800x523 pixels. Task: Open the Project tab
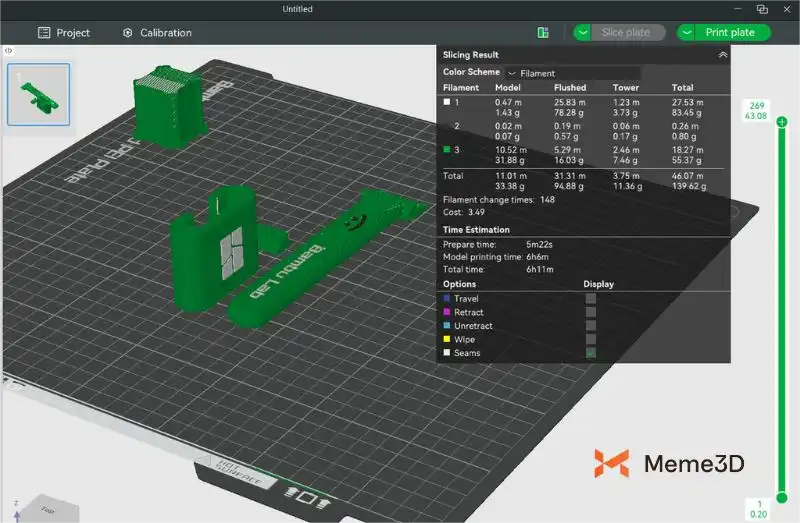[x=64, y=33]
